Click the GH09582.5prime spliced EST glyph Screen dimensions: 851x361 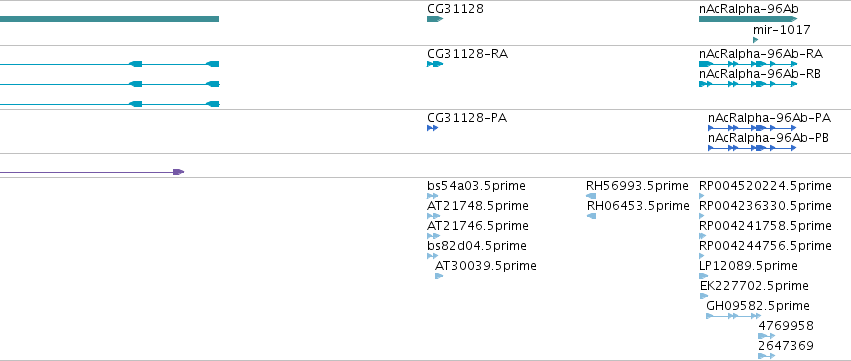click(x=733, y=316)
